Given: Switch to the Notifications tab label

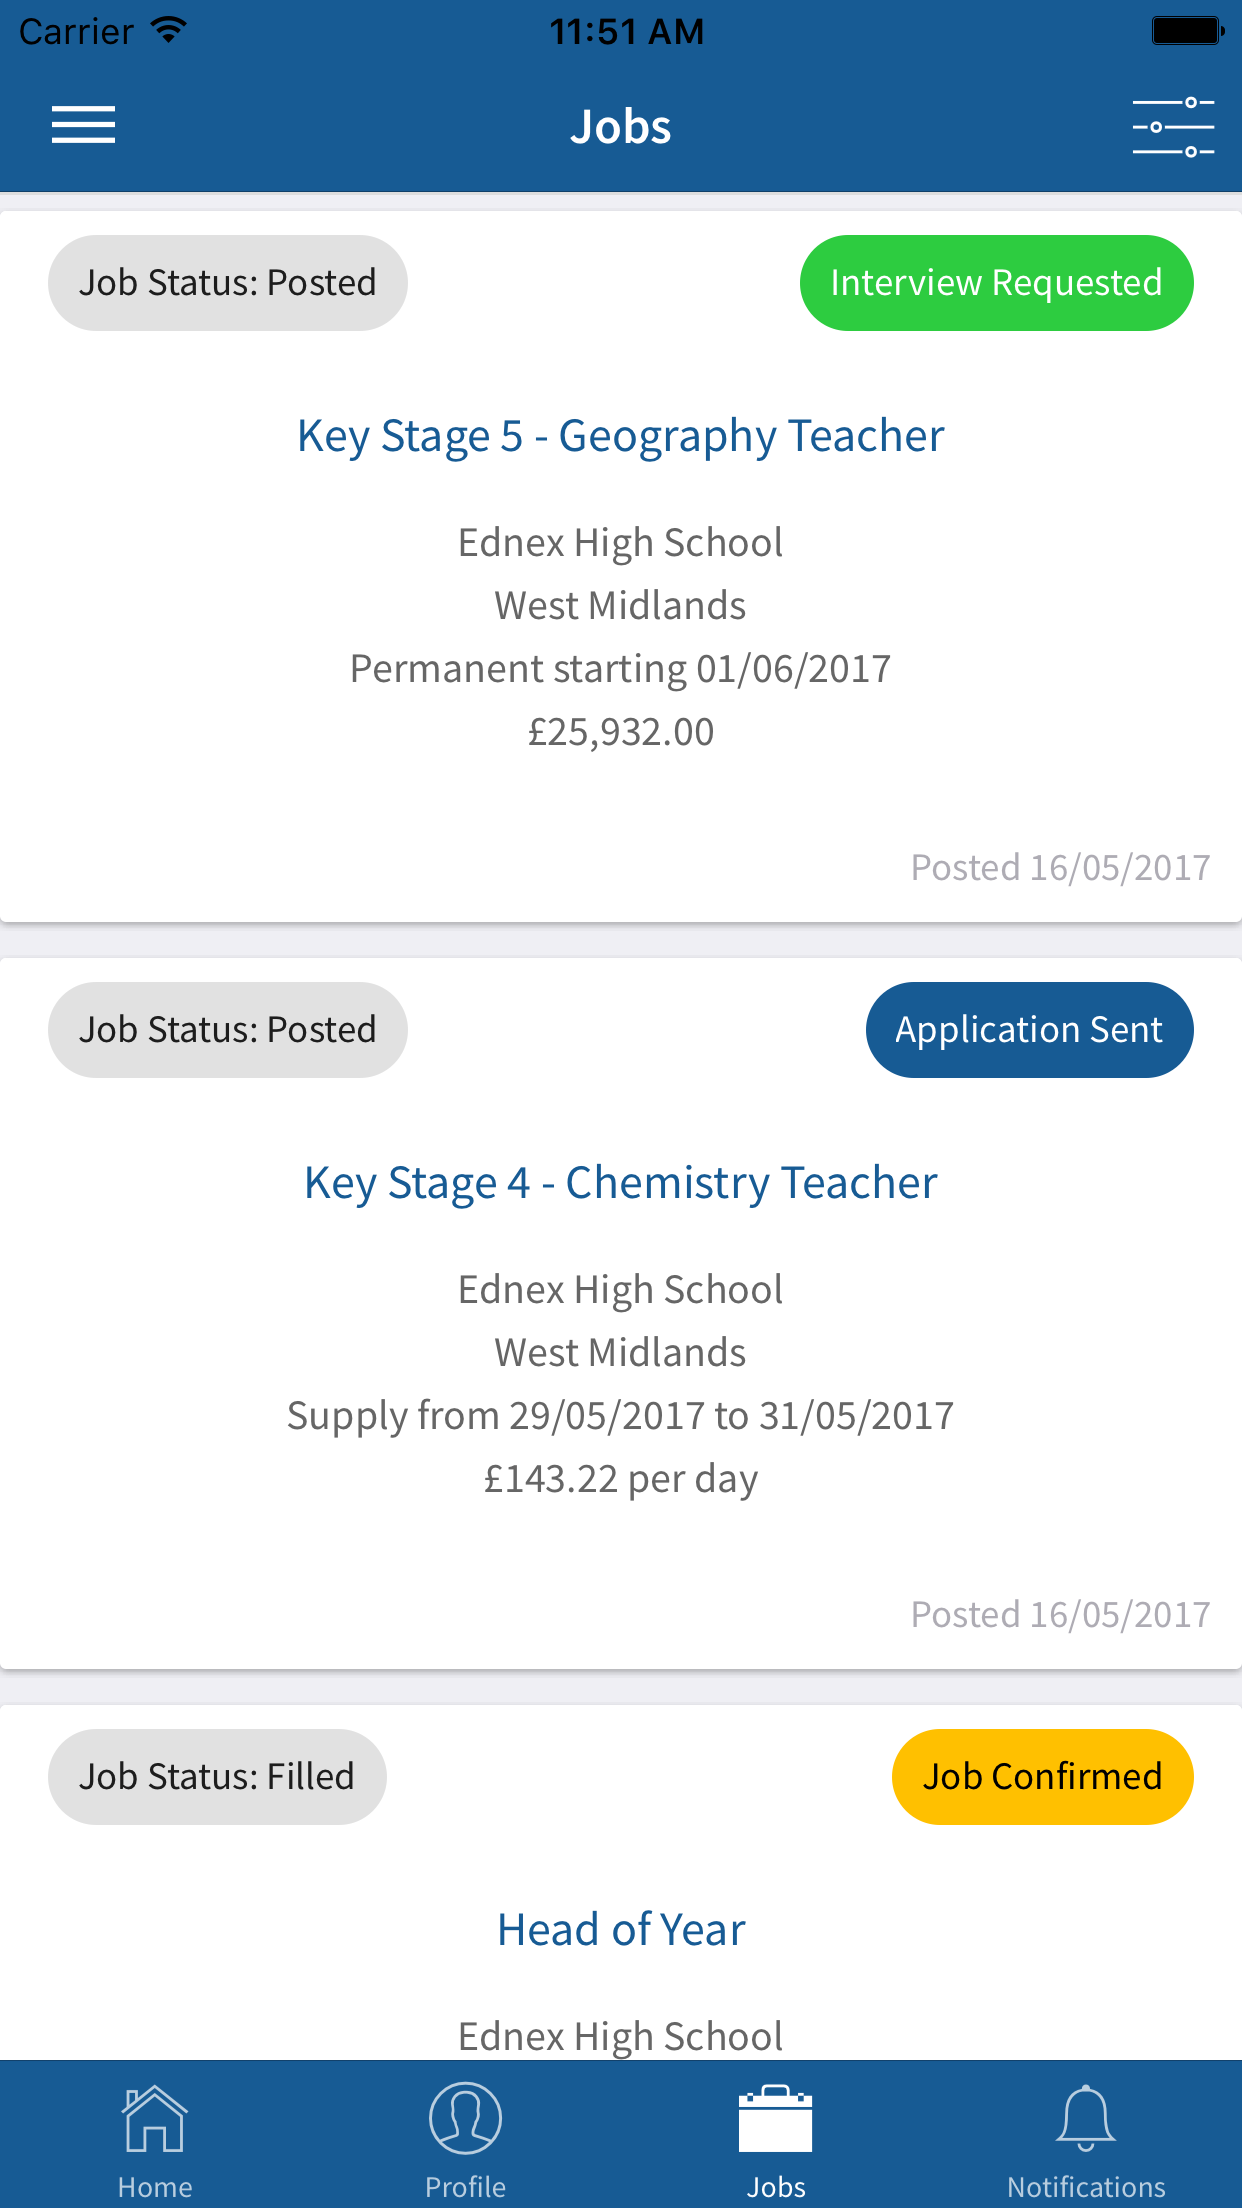Looking at the screenshot, I should pos(1085,2187).
